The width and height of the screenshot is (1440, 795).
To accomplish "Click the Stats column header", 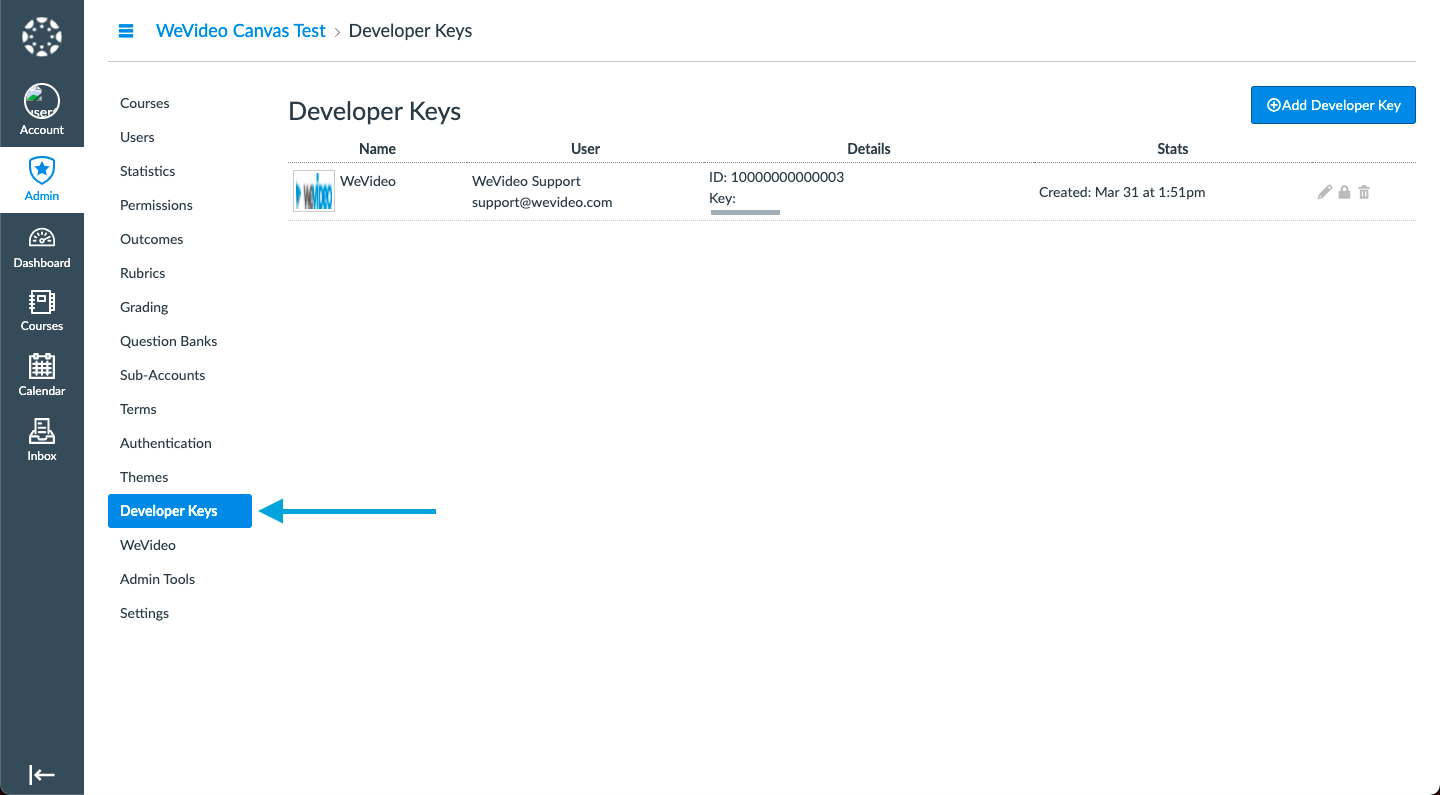I will [1173, 149].
